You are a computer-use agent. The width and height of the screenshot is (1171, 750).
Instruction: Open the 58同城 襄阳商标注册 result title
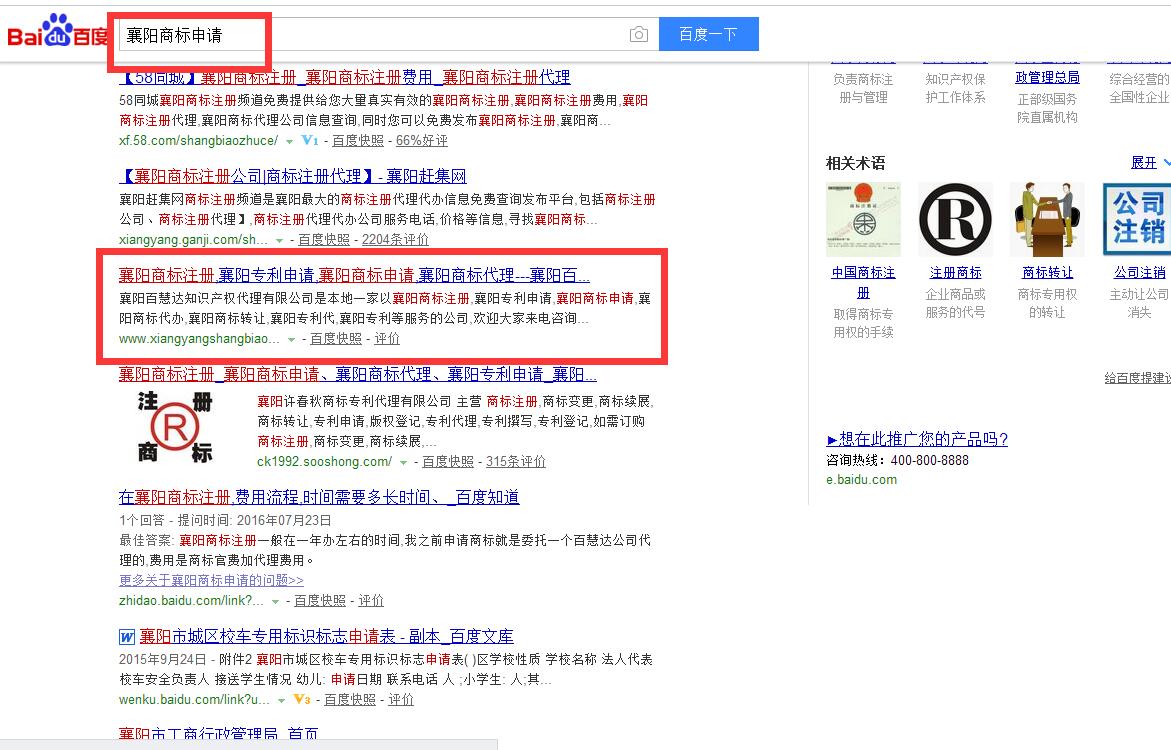[344, 77]
